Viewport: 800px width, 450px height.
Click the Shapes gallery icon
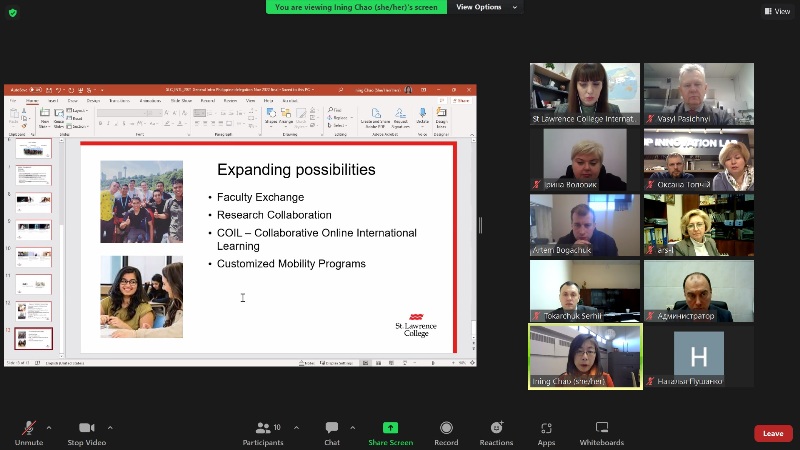(271, 113)
